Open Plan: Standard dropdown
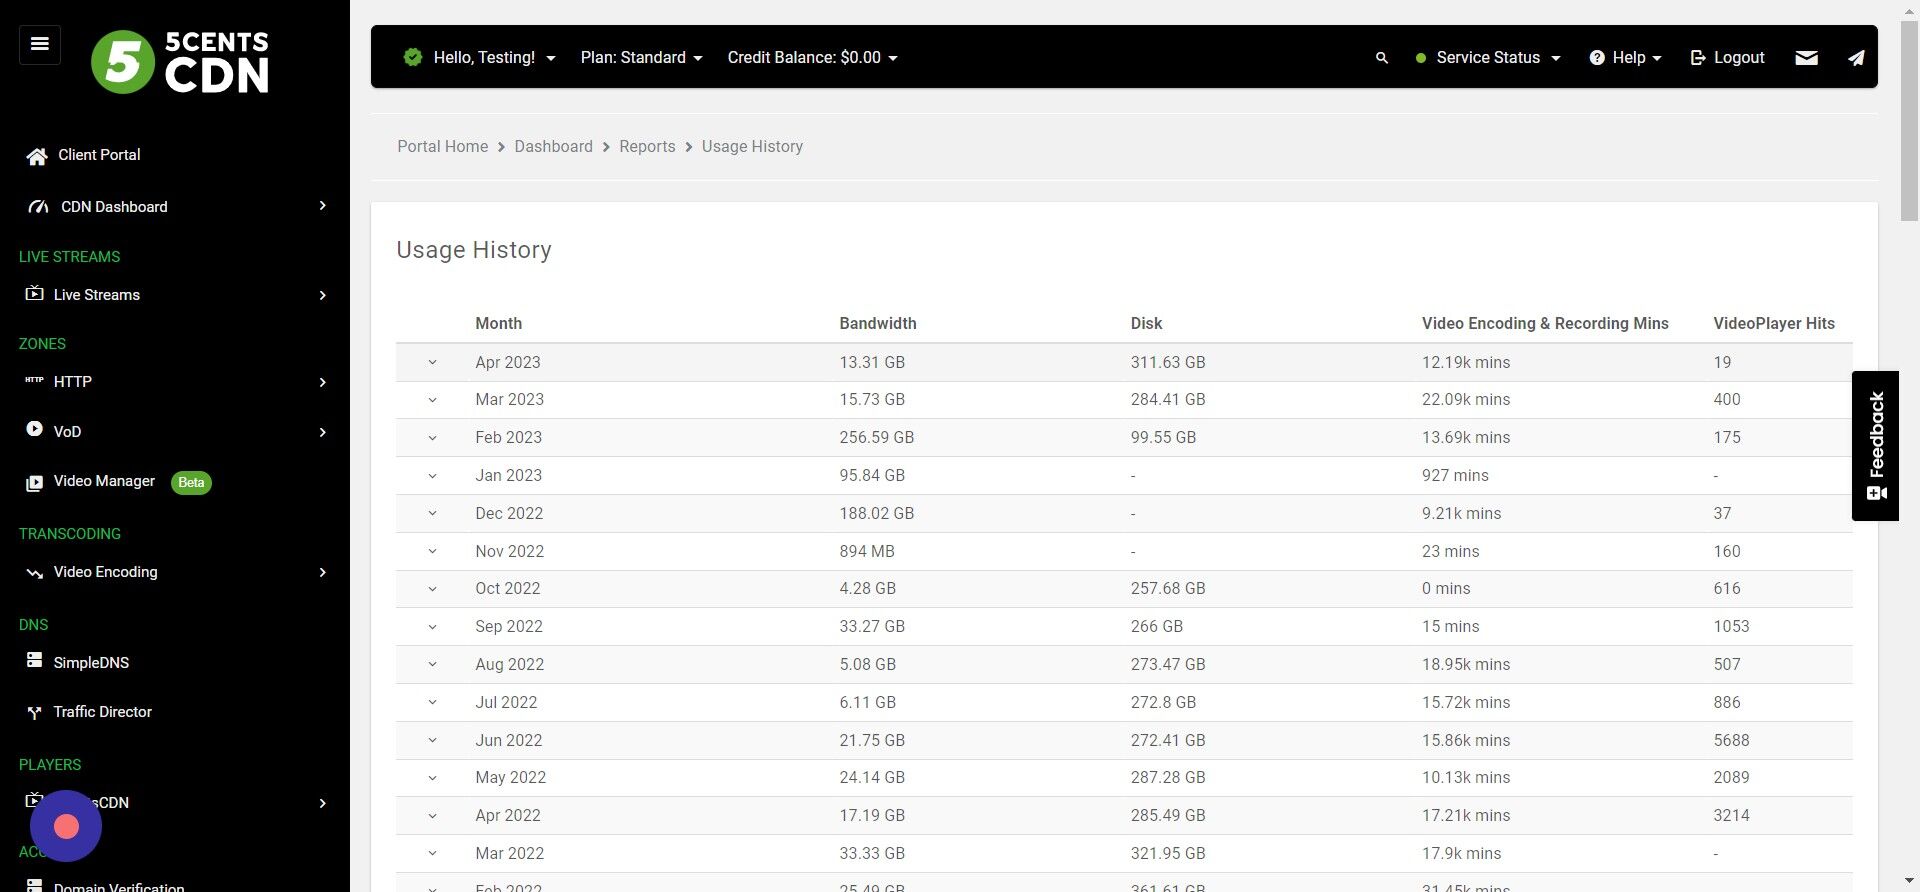1920x892 pixels. pos(641,58)
